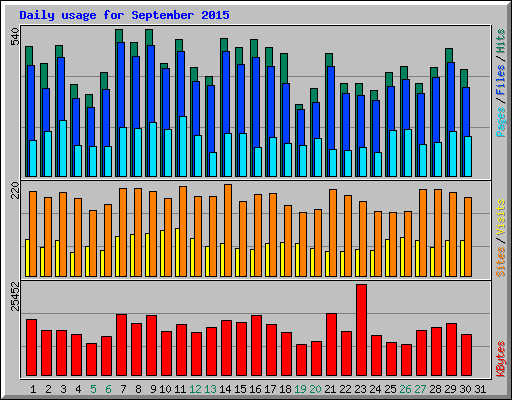
Task: Click the "Daily usage for September 2015" title
Action: pyautogui.click(x=124, y=15)
